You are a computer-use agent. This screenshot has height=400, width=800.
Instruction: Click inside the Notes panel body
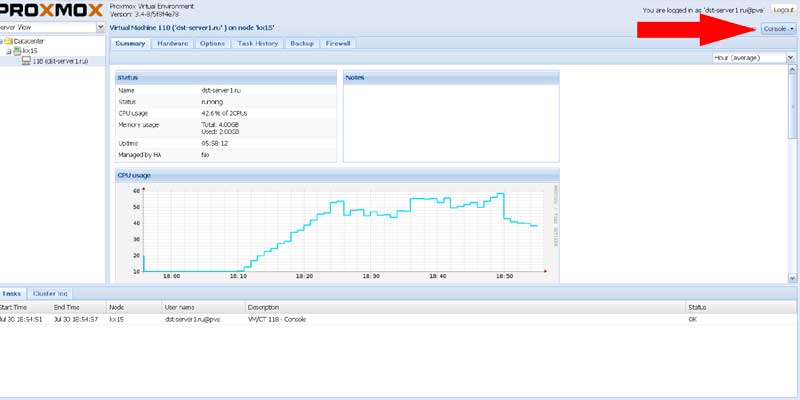(451, 123)
